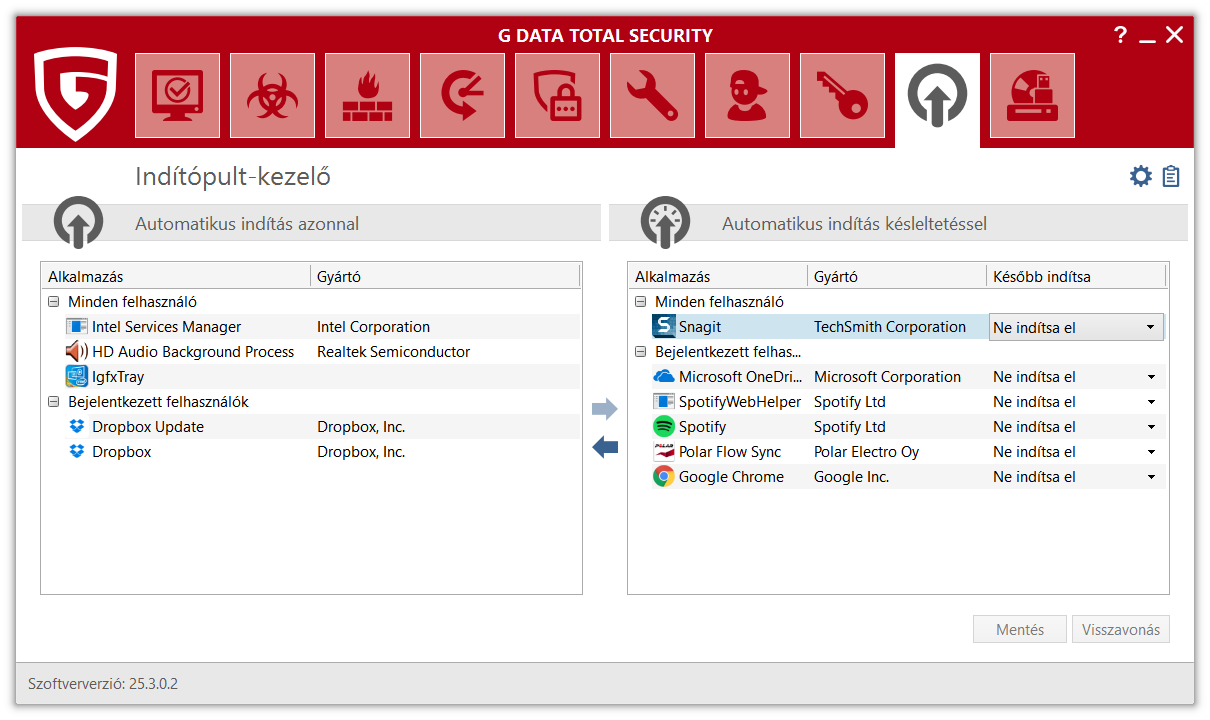Select the TechSmith Corporation cell
This screenshot has width=1210, height=720.
[890, 327]
